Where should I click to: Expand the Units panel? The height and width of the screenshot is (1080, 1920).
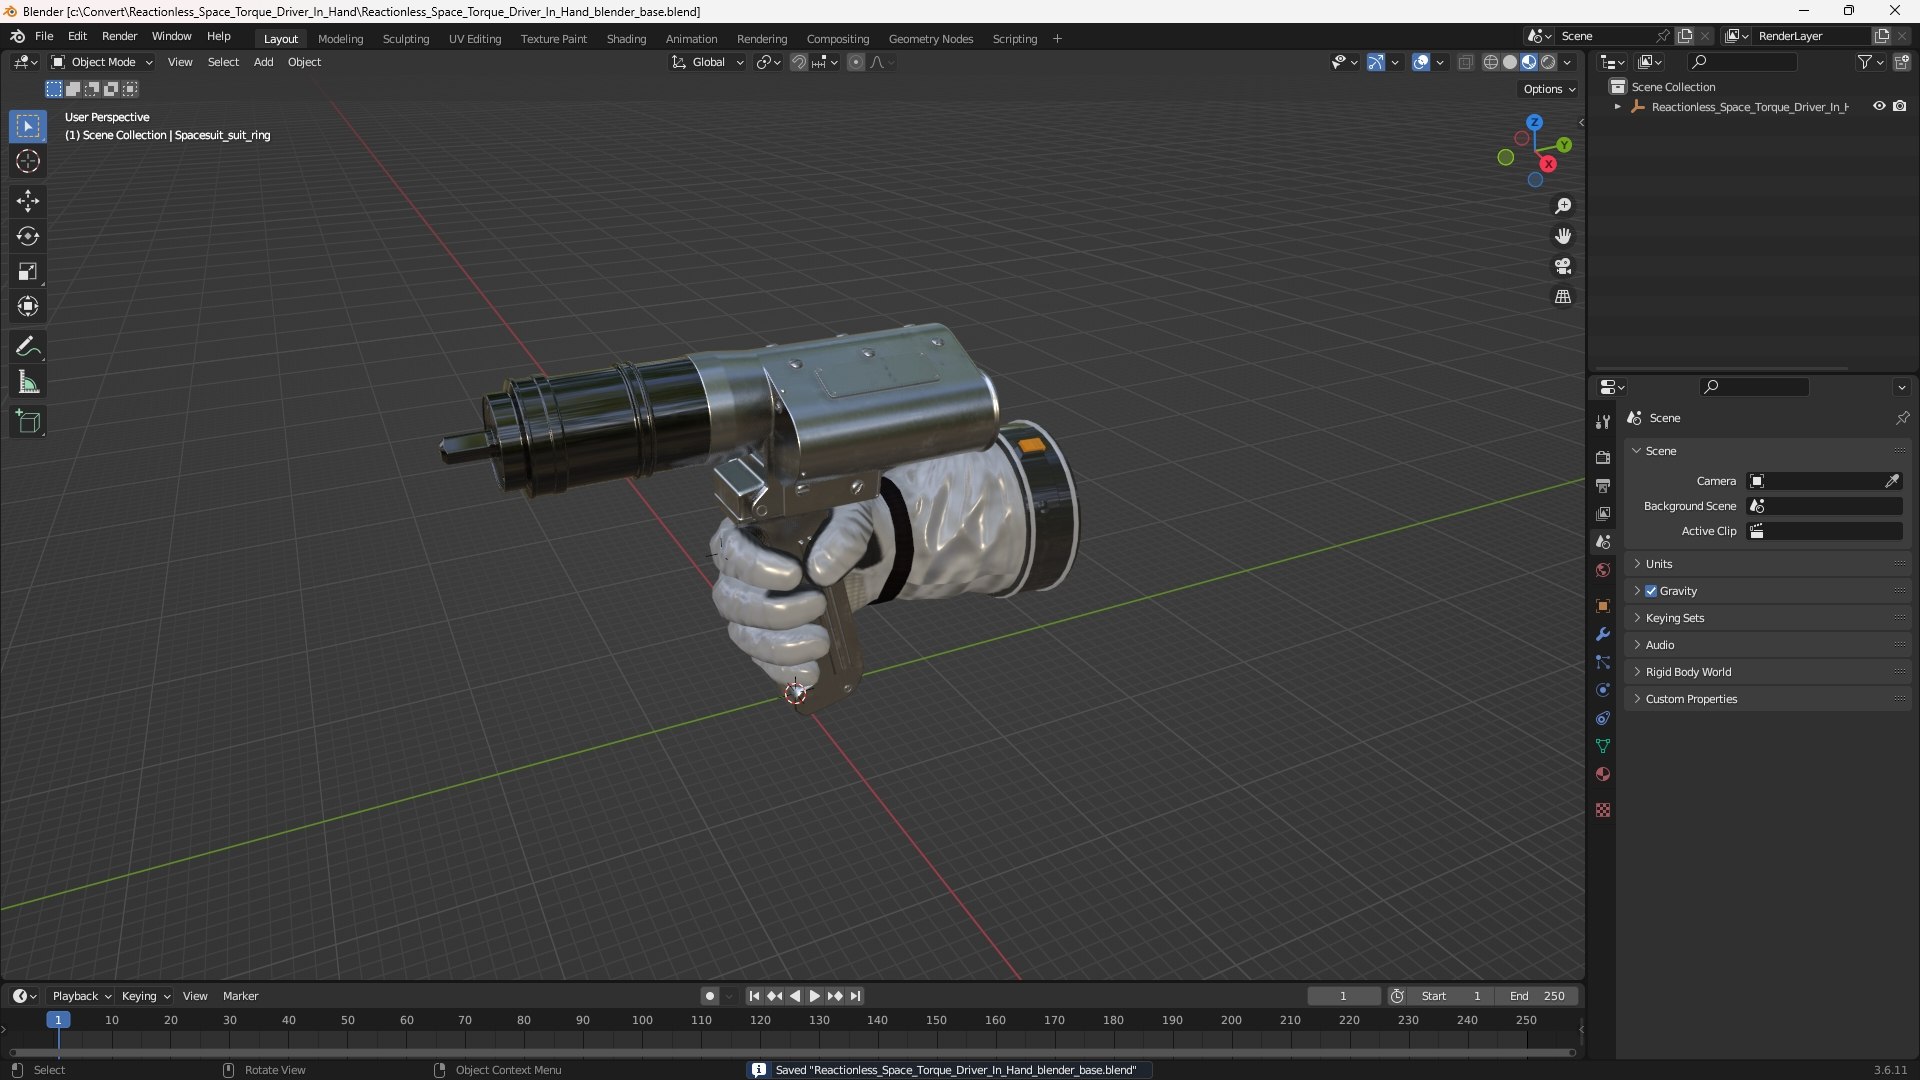click(1767, 564)
